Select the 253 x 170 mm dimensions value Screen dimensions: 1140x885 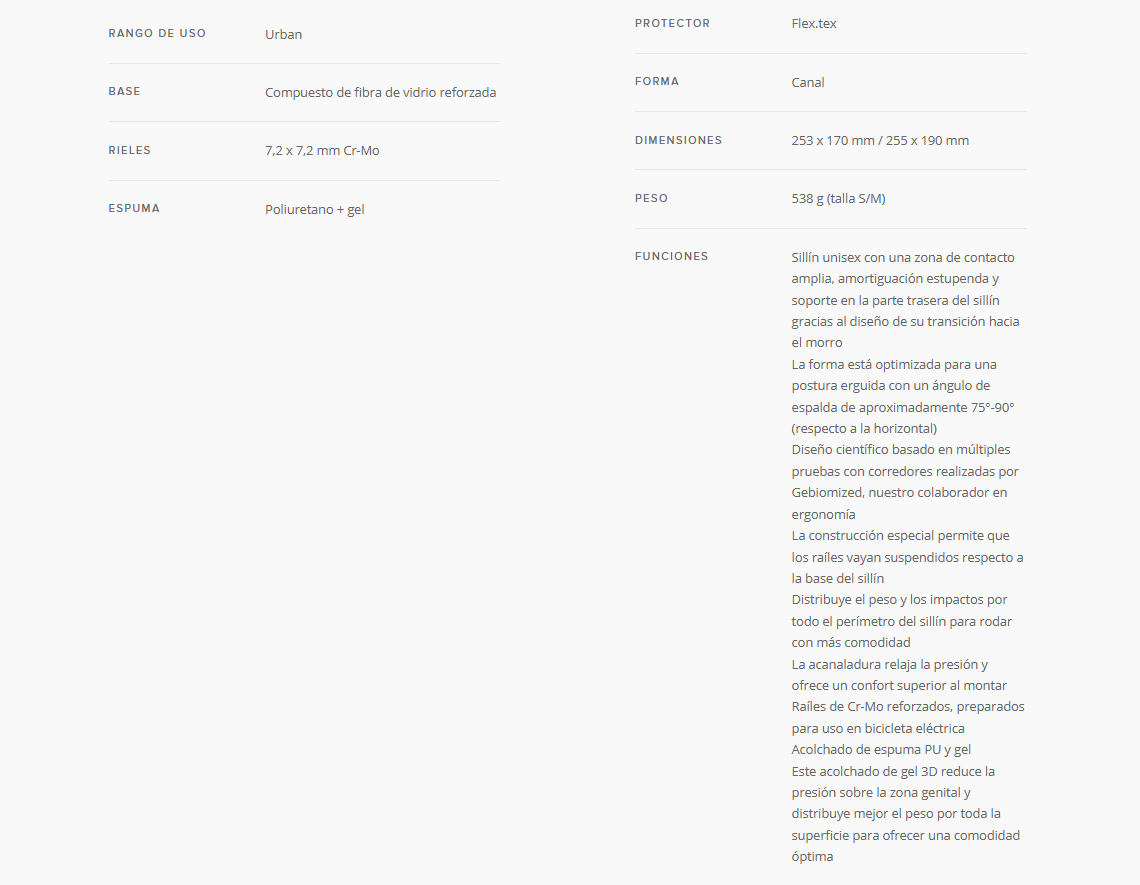click(x=880, y=140)
